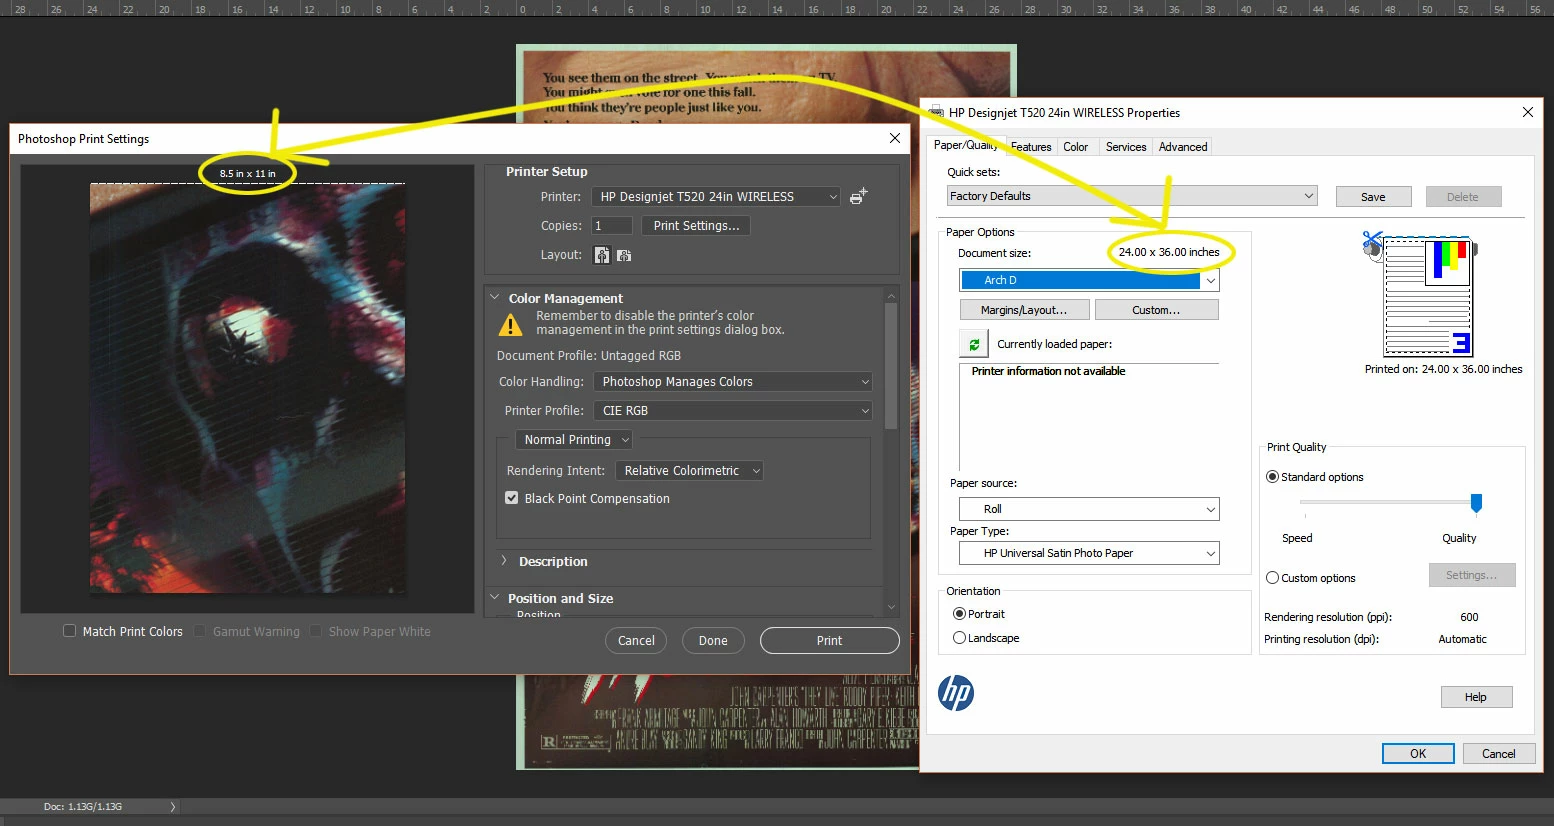Choose Standard options print quality
1554x826 pixels.
pos(1273,477)
